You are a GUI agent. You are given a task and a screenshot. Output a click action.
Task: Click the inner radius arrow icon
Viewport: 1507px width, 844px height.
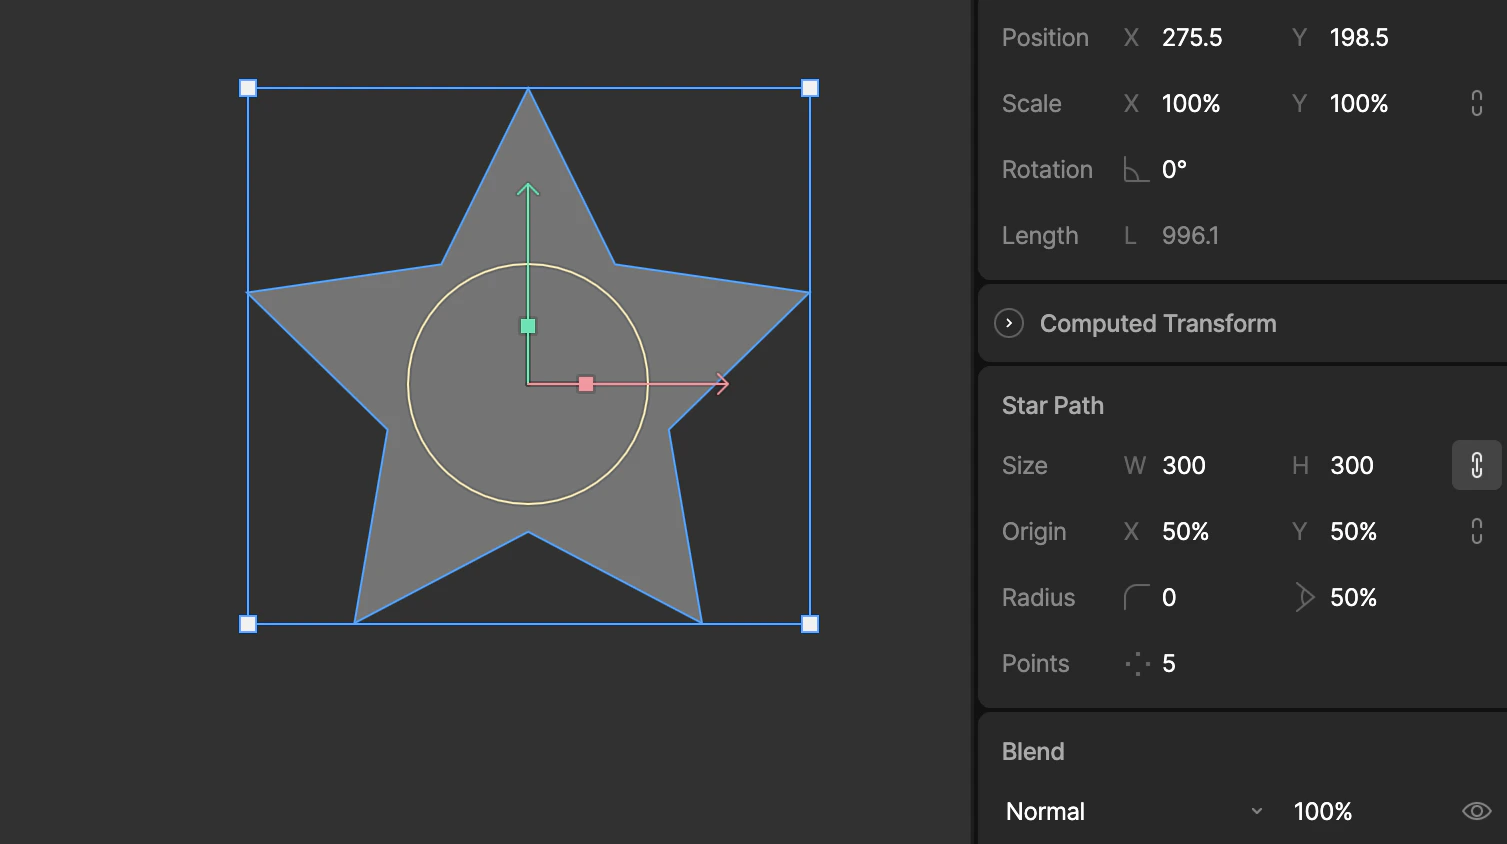click(1304, 597)
